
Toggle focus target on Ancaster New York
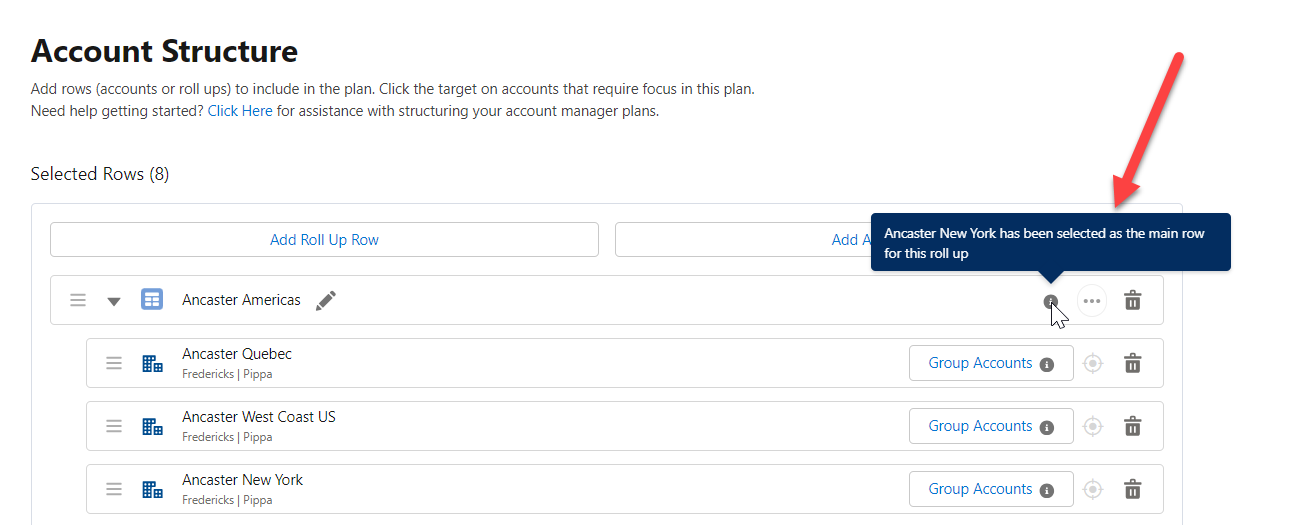[x=1093, y=489]
